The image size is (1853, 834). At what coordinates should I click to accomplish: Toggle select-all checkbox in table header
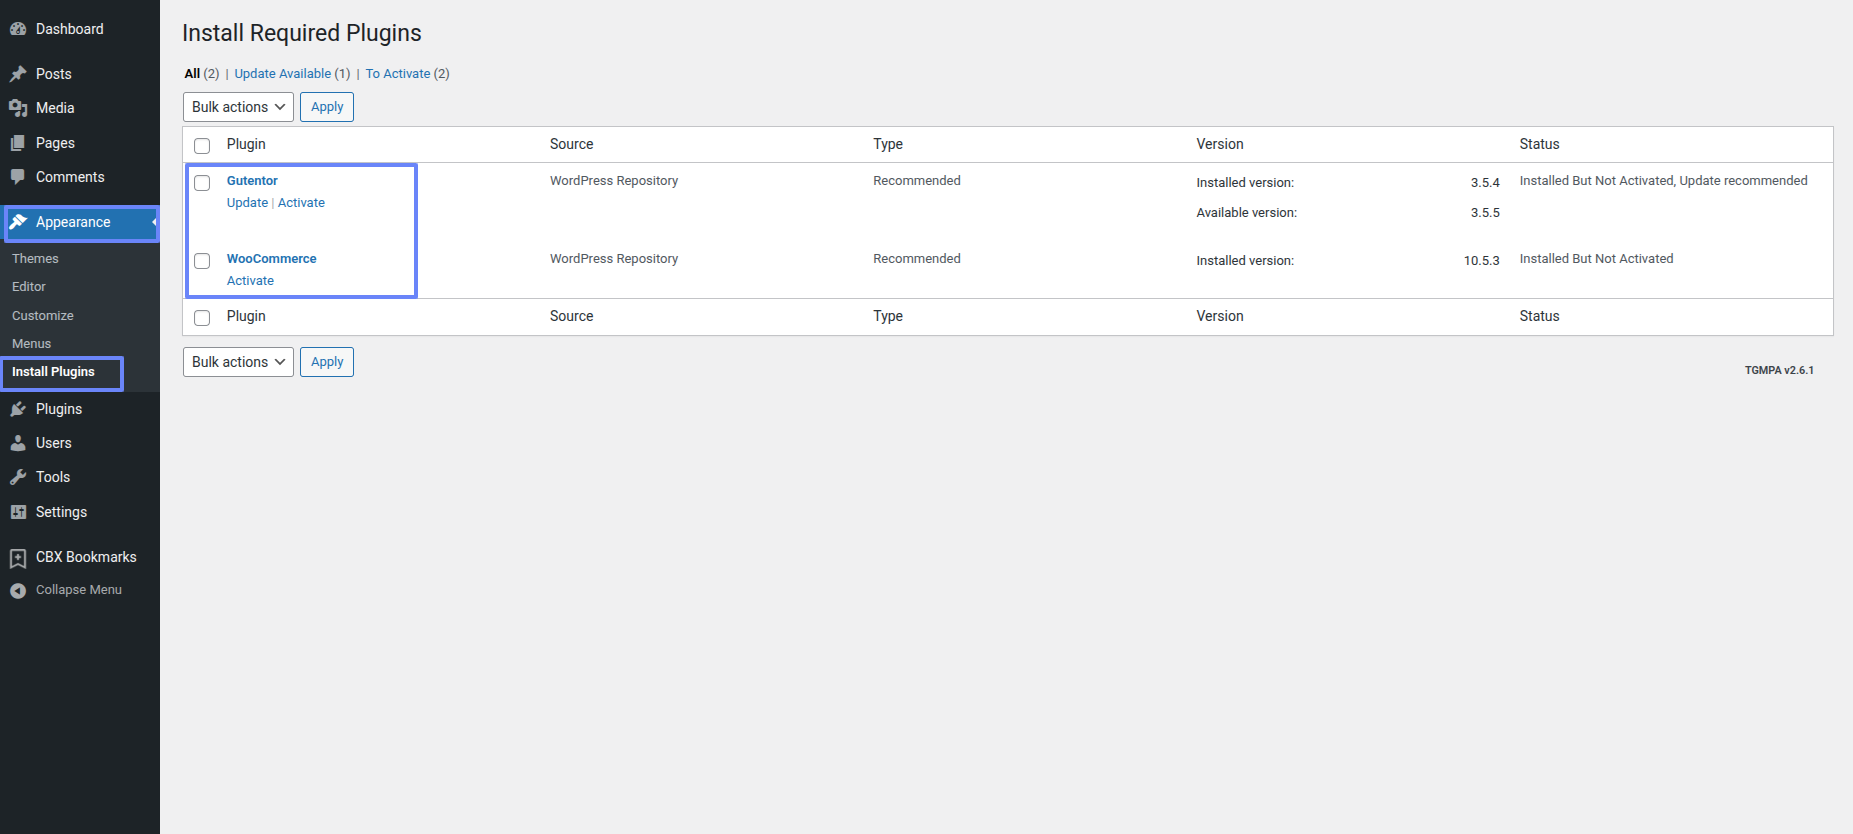(x=202, y=146)
